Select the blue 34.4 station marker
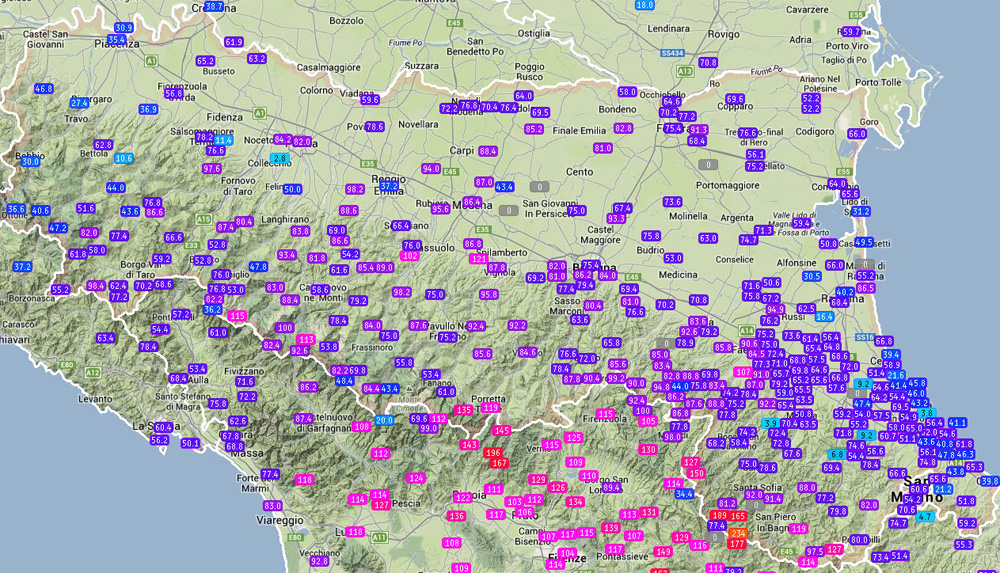This screenshot has width=1000, height=573. click(685, 494)
